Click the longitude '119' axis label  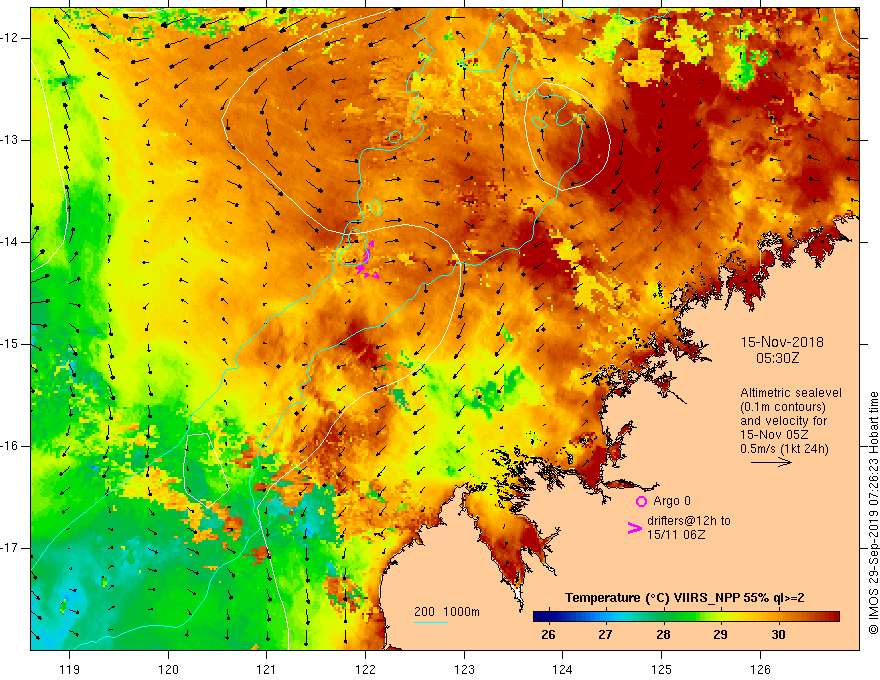pyautogui.click(x=70, y=669)
